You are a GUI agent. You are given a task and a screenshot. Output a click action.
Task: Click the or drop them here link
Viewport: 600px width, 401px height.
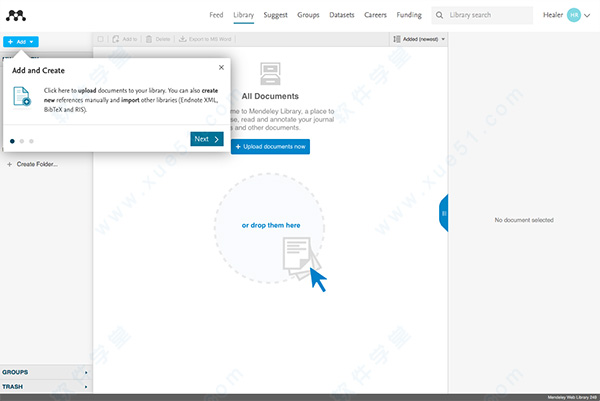click(x=271, y=225)
